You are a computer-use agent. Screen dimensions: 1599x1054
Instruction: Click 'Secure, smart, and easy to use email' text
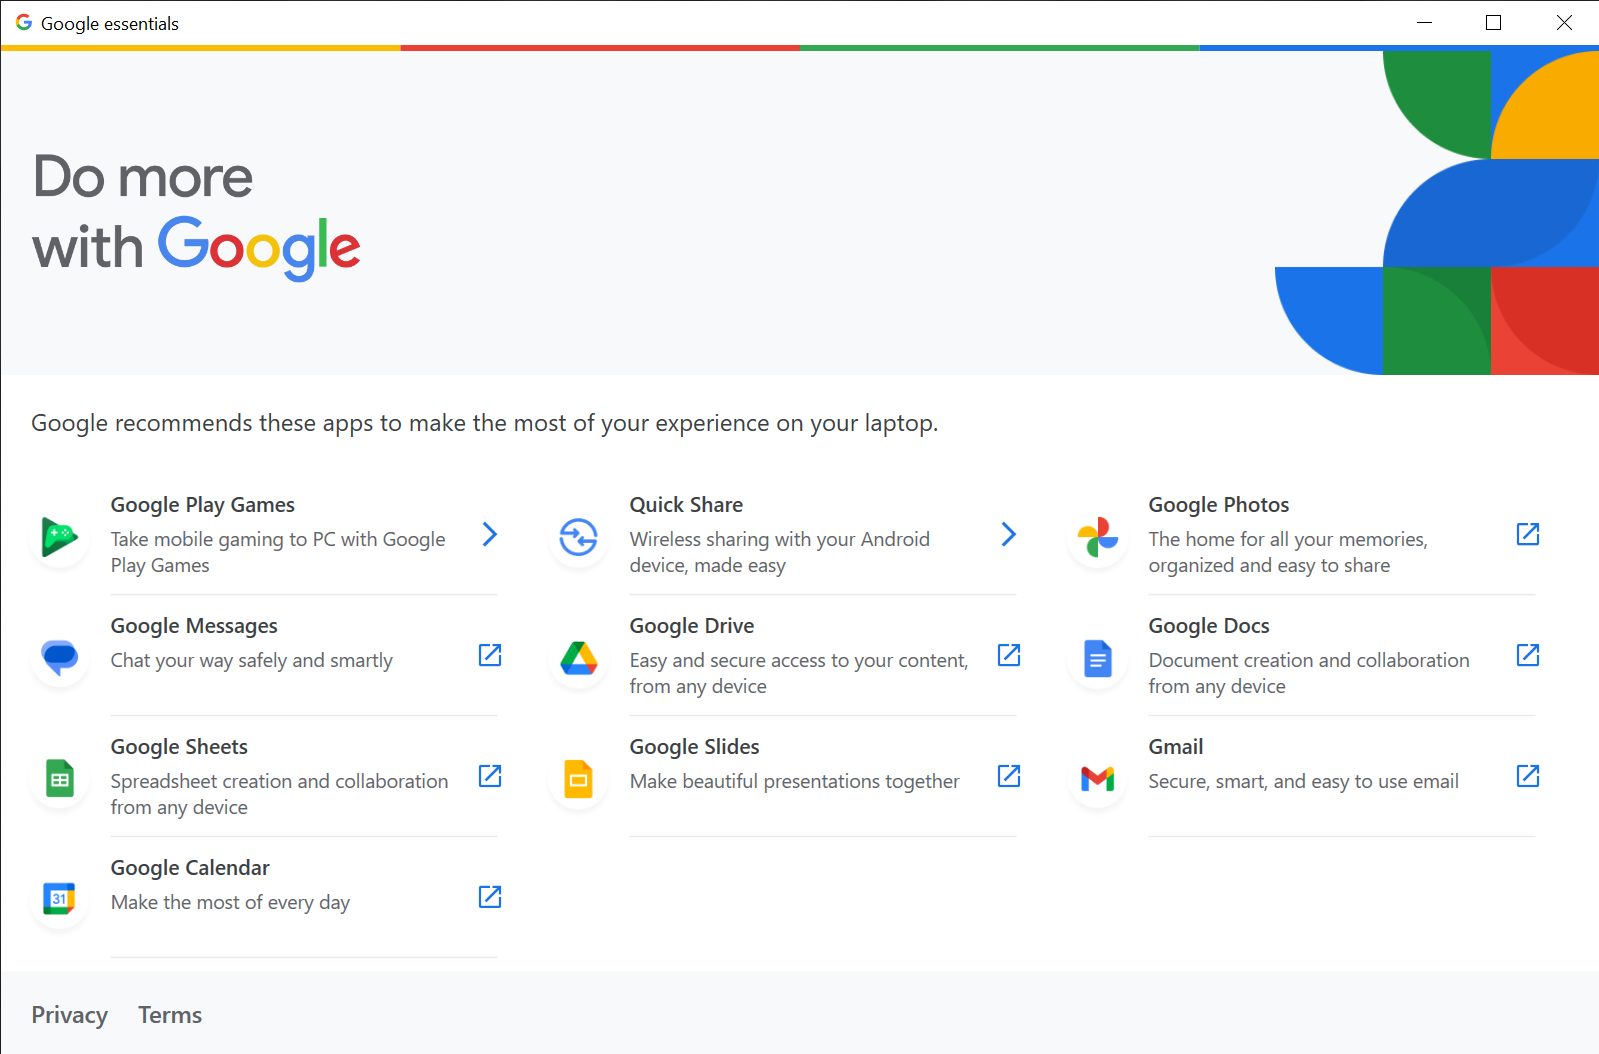(1304, 781)
